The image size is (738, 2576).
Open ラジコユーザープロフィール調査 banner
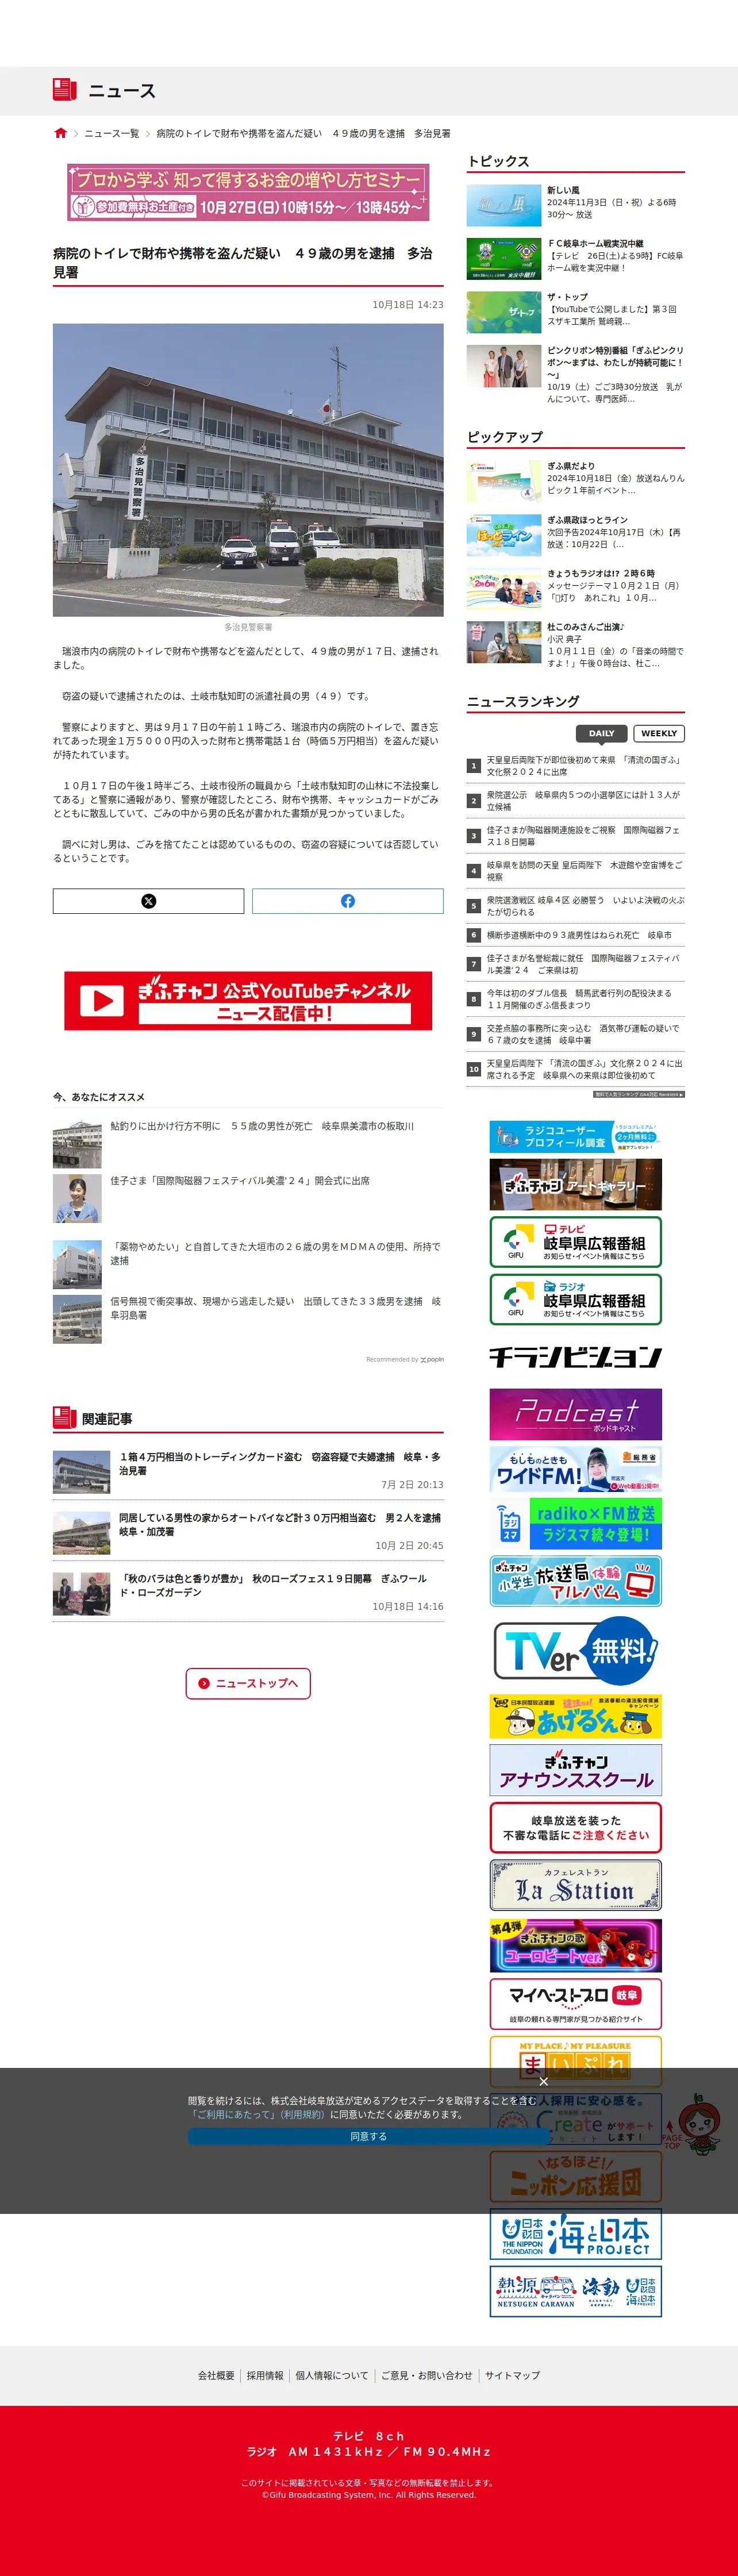pos(575,1136)
